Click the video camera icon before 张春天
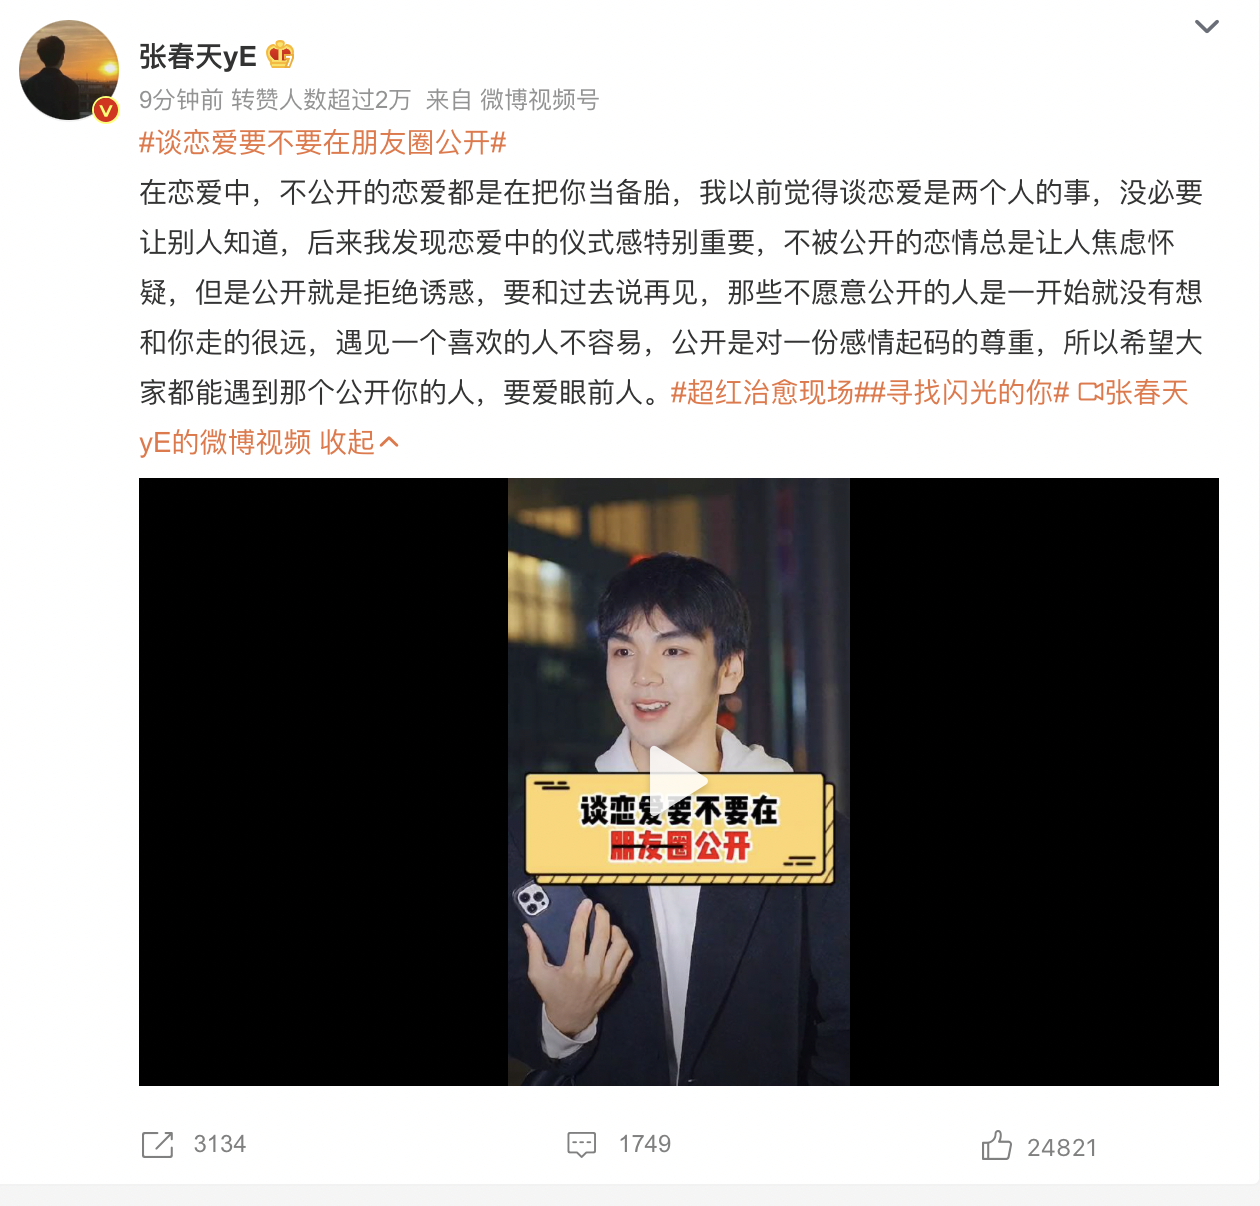The height and width of the screenshot is (1206, 1260). [x=1090, y=393]
